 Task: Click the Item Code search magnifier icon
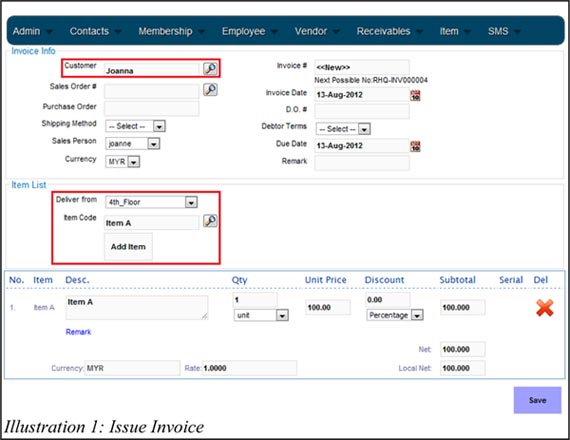pyautogui.click(x=210, y=221)
